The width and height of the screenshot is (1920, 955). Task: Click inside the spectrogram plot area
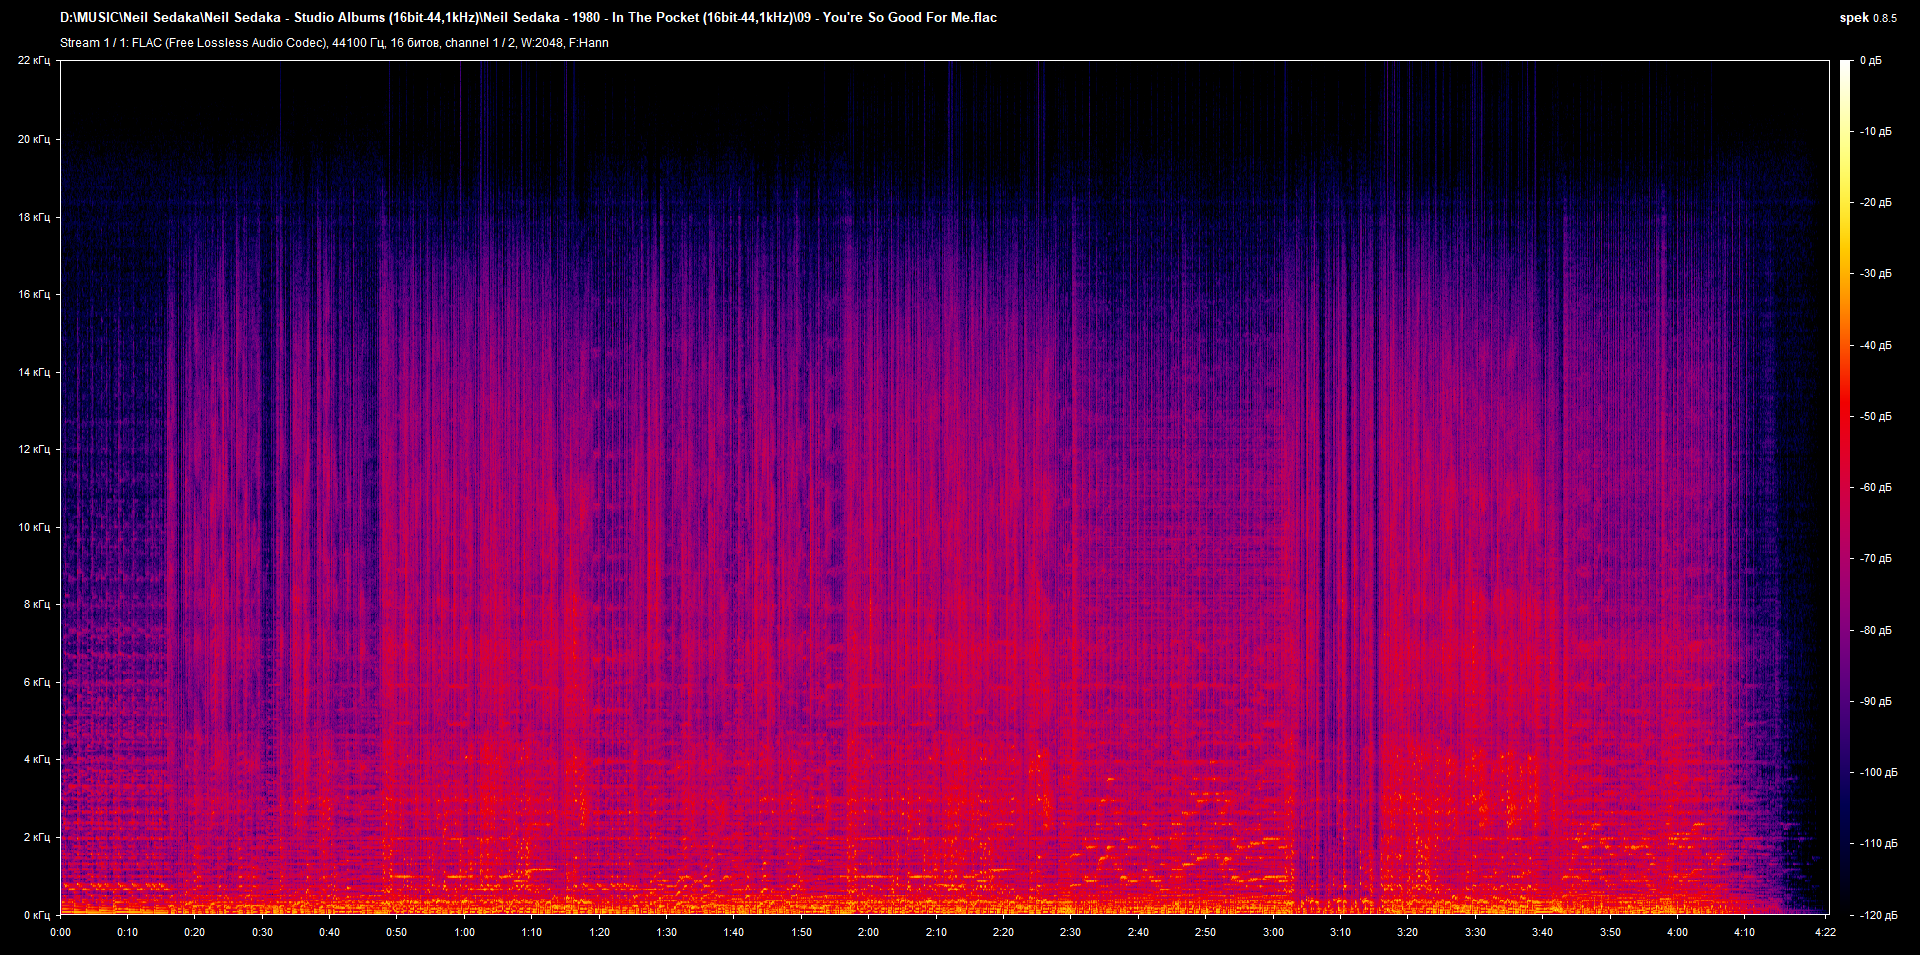click(944, 487)
